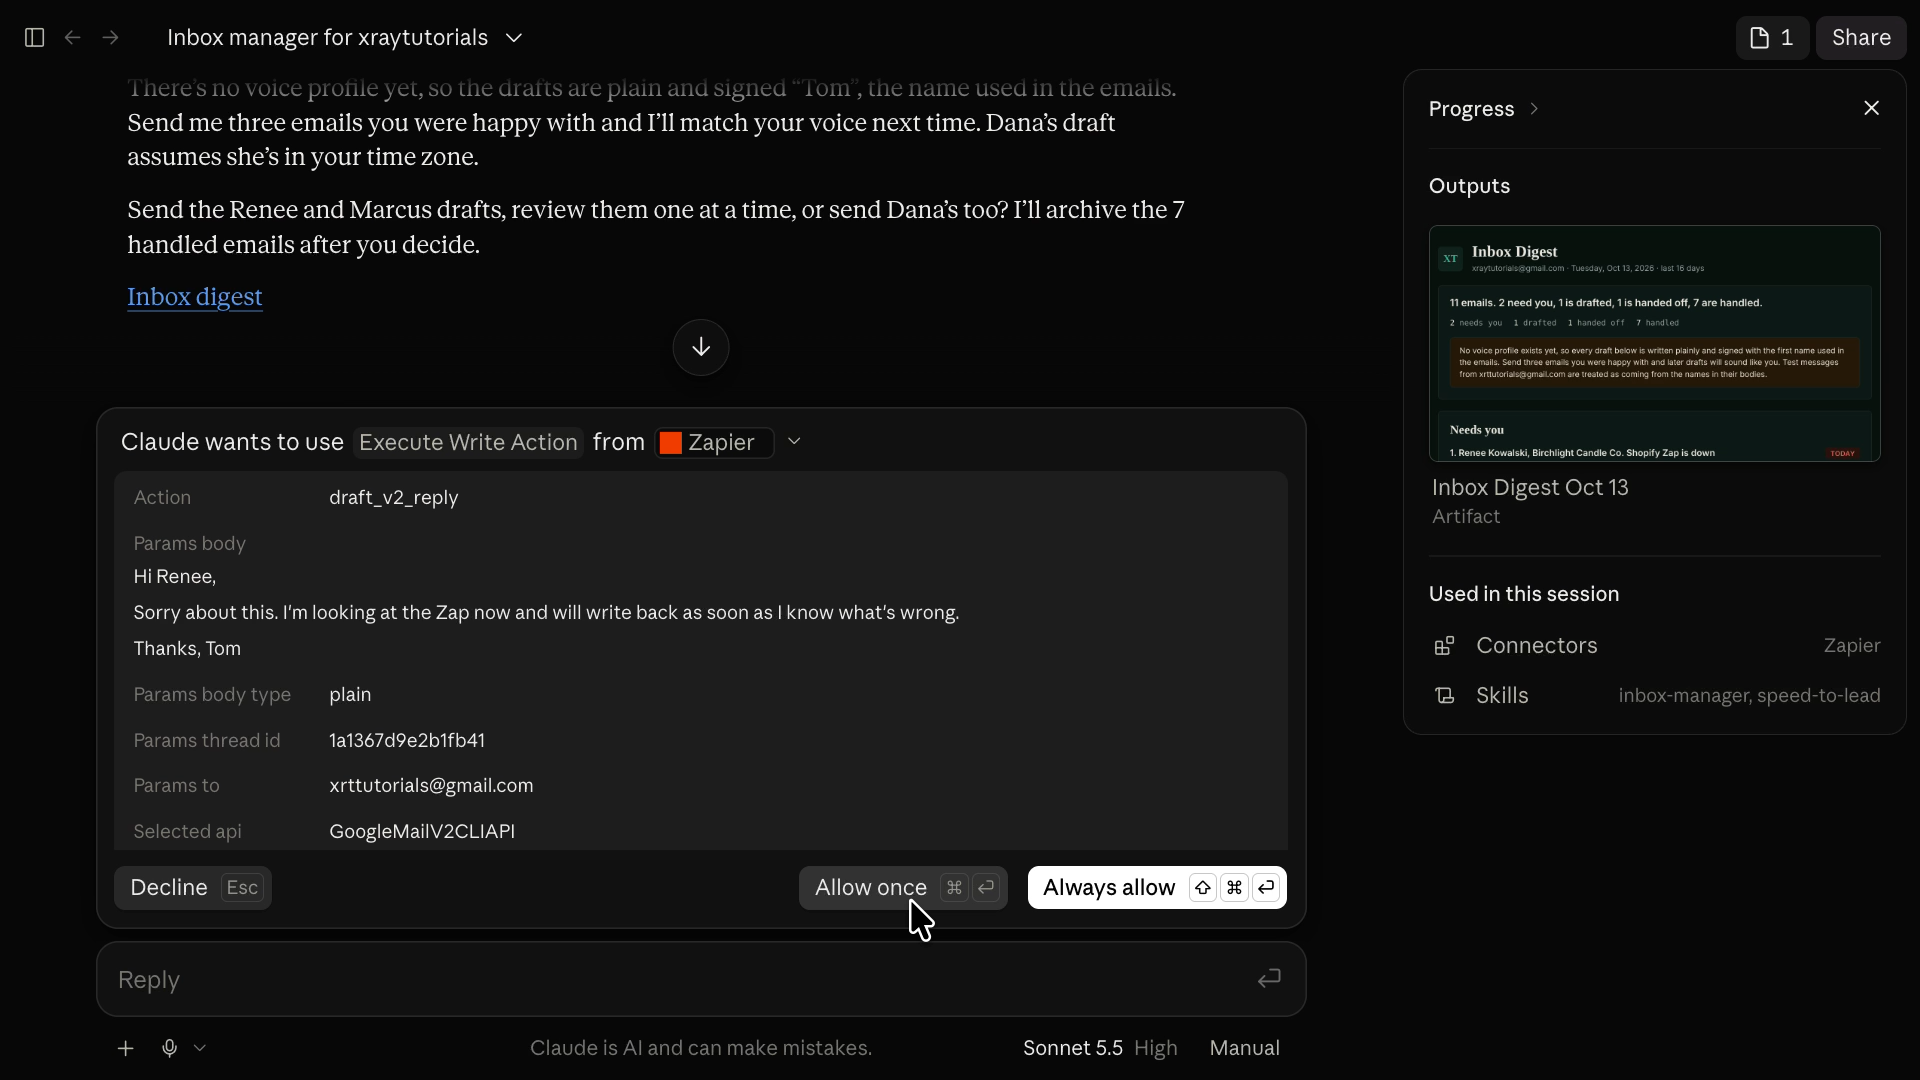Expand the Progress header chevron

pyautogui.click(x=1534, y=109)
